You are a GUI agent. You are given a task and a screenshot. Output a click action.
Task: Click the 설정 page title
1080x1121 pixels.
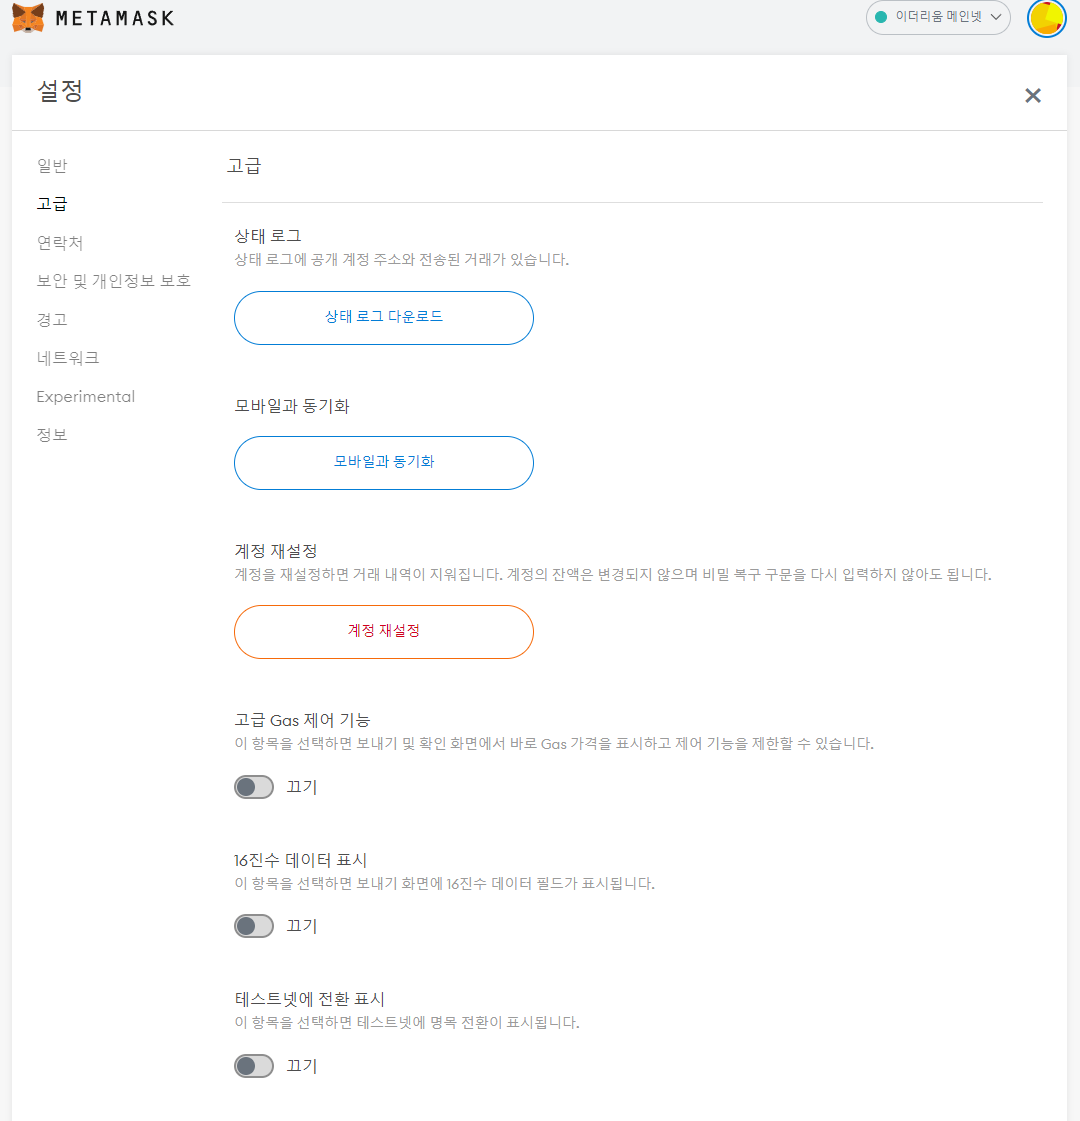[x=60, y=91]
